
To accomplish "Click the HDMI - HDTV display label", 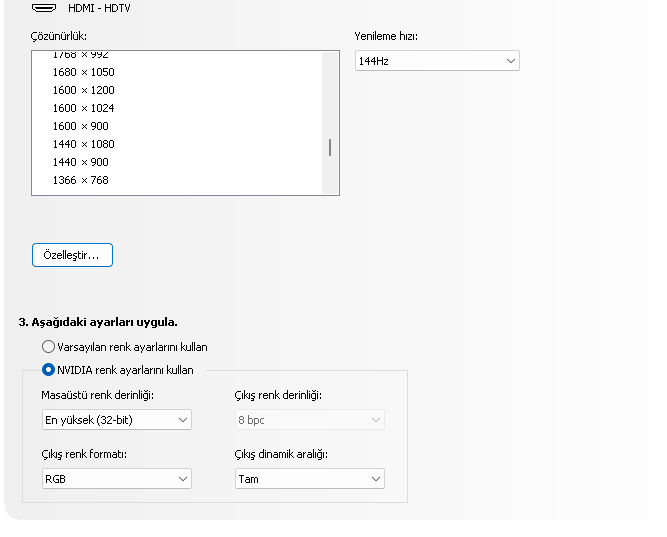I will (x=99, y=8).
